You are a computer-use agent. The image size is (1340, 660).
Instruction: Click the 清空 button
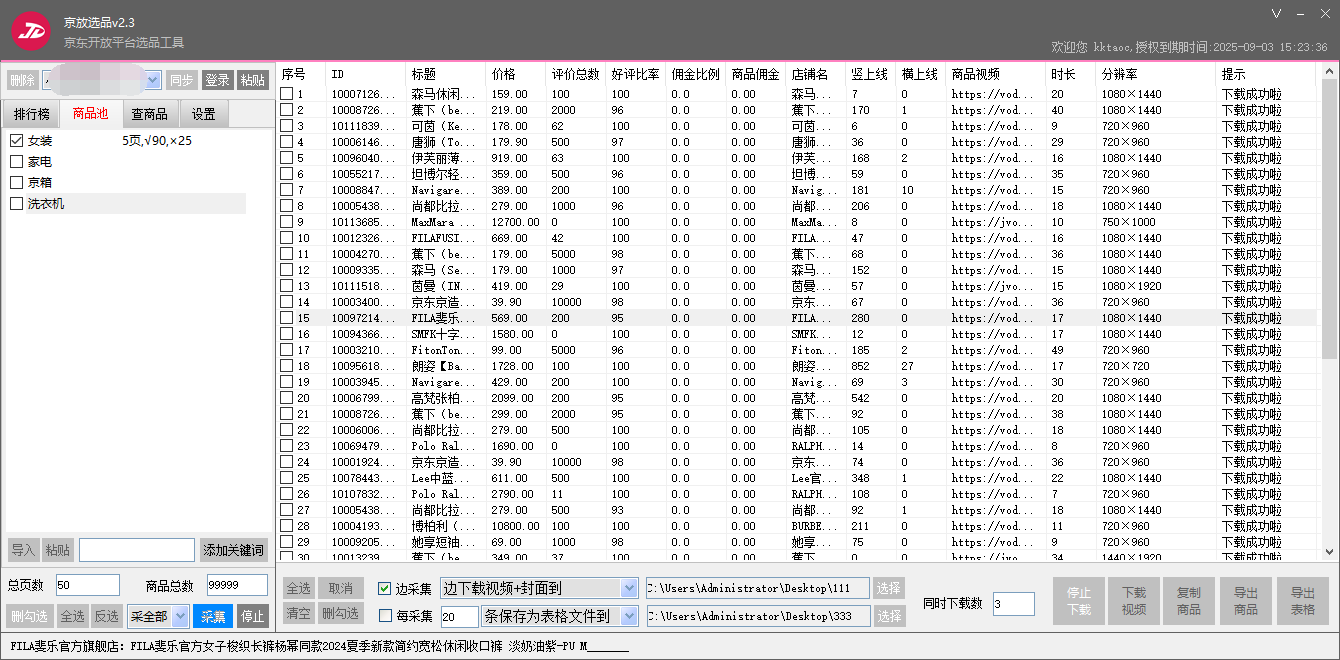299,614
